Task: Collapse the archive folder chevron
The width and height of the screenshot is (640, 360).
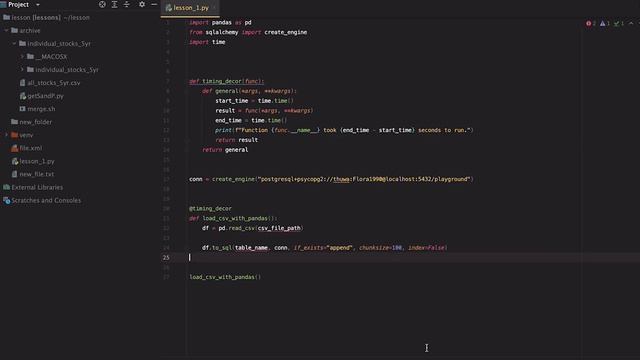Action: (x=6, y=31)
